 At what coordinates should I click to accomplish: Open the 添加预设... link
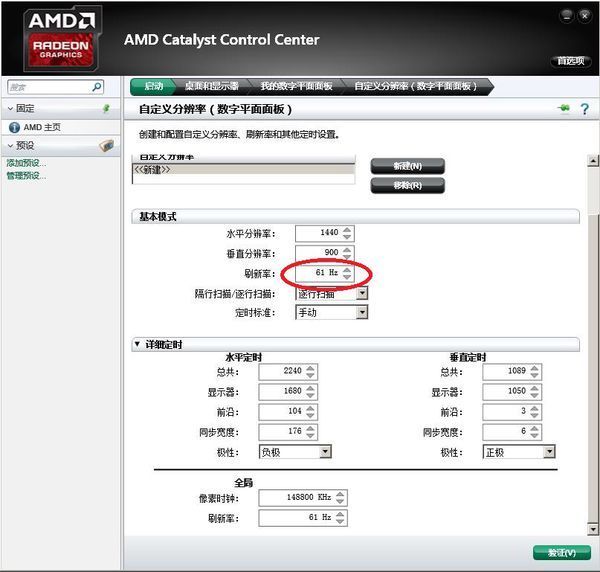pyautogui.click(x=26, y=163)
